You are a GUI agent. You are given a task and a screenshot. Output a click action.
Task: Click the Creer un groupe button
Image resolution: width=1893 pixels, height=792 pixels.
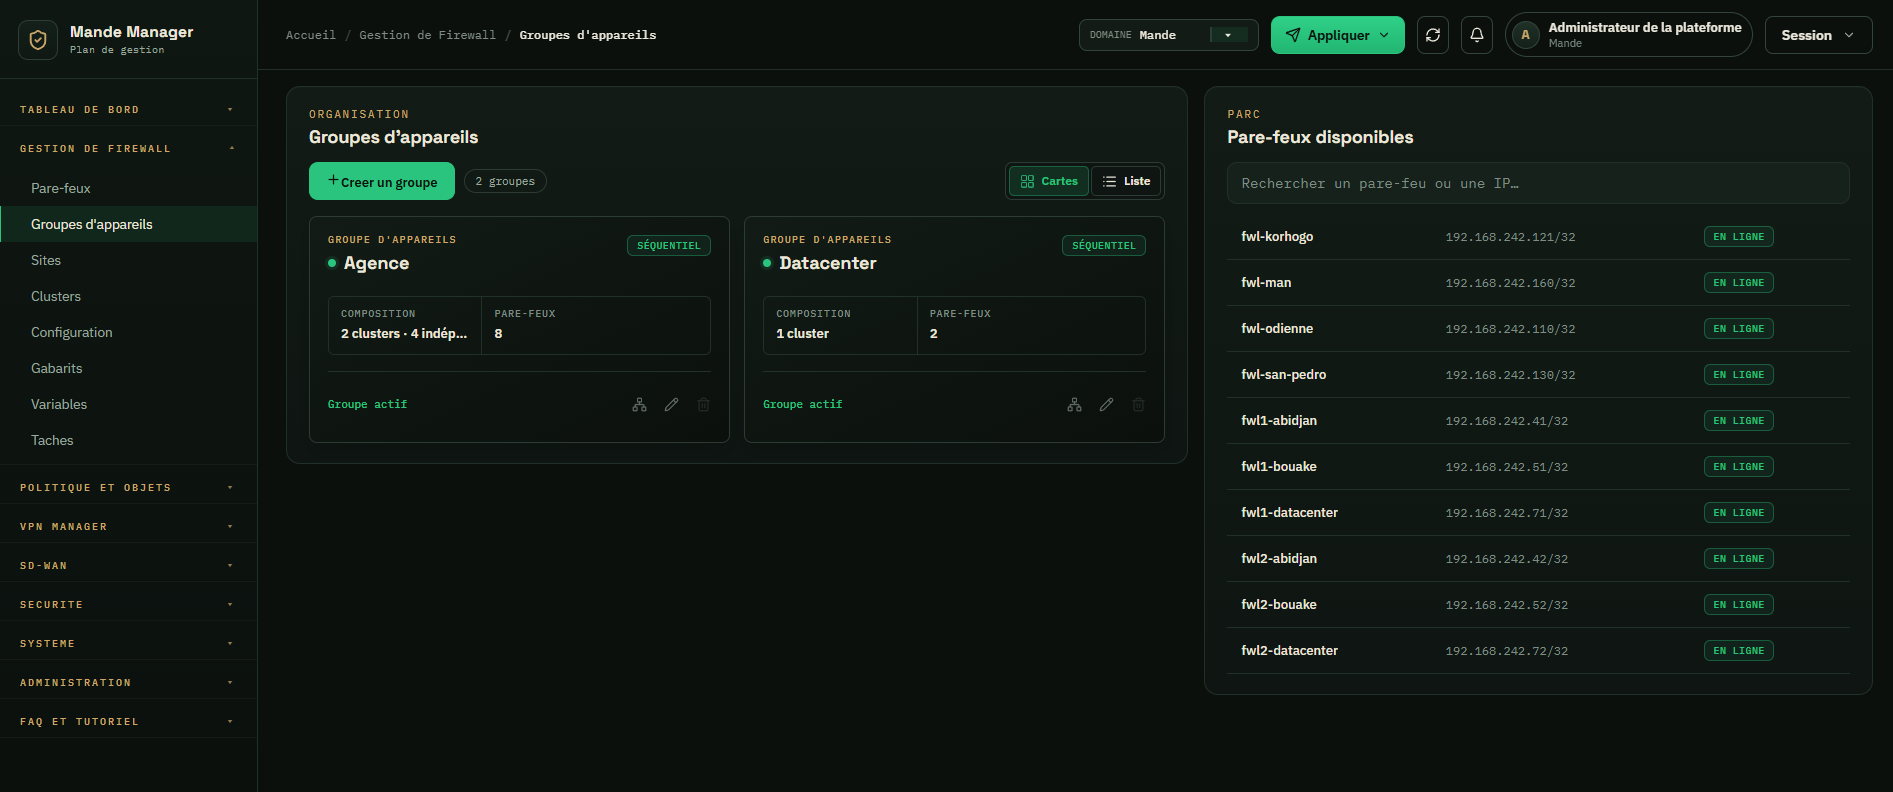(x=382, y=181)
